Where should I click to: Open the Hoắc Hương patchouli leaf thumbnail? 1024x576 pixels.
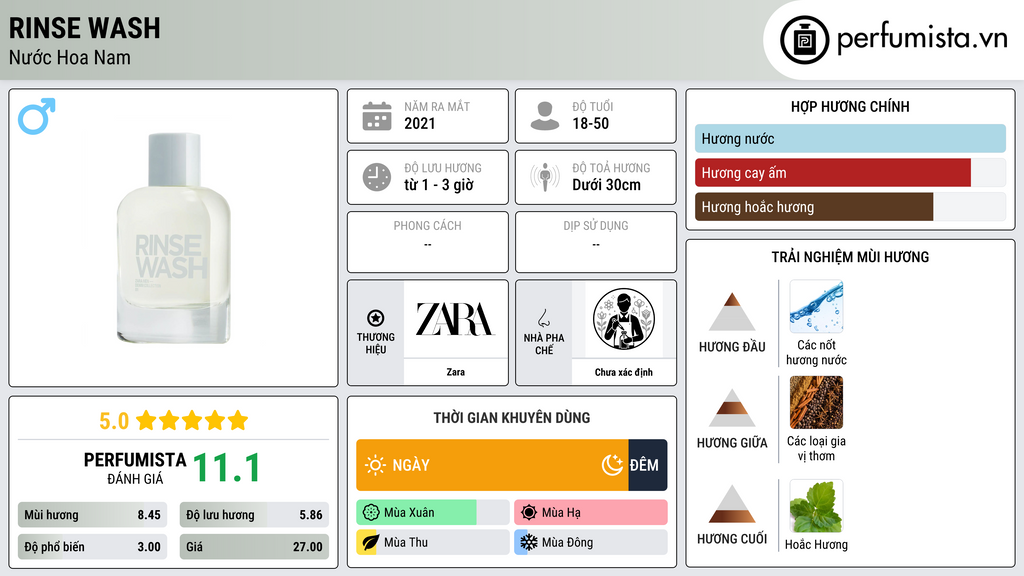(816, 506)
